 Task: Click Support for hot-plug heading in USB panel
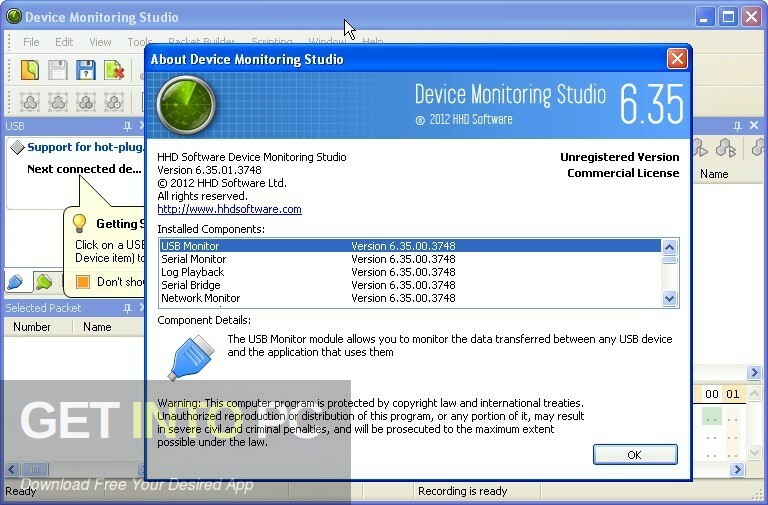point(86,147)
